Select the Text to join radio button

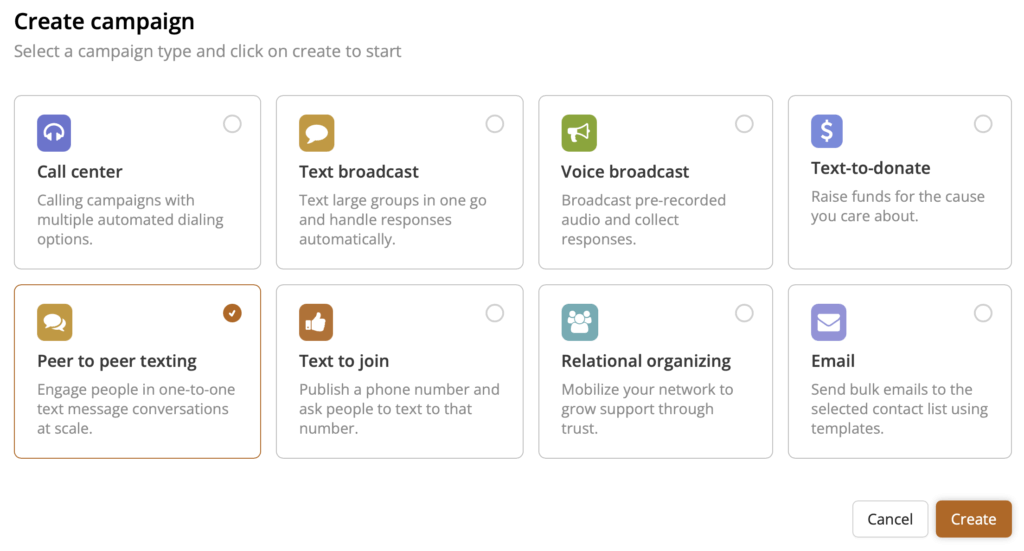495,313
